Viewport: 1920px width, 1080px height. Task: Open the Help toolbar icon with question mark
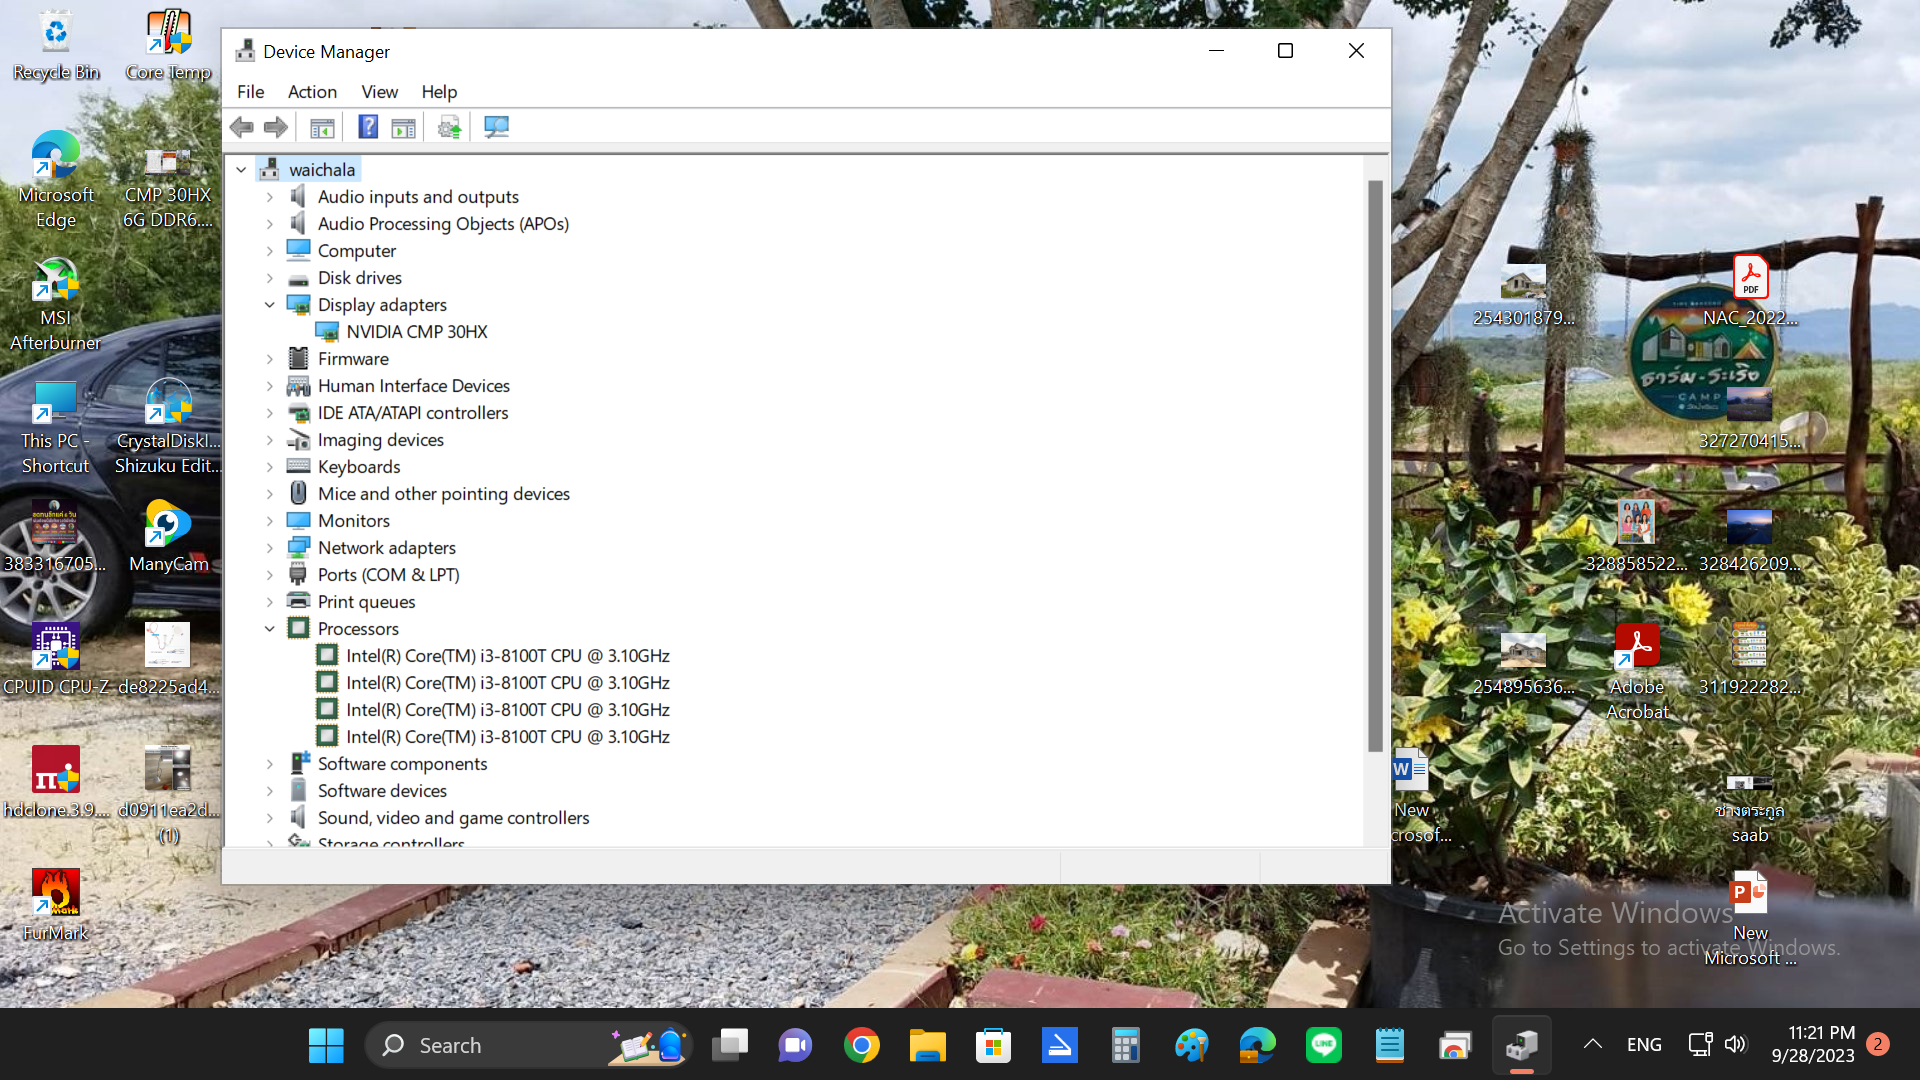point(368,127)
